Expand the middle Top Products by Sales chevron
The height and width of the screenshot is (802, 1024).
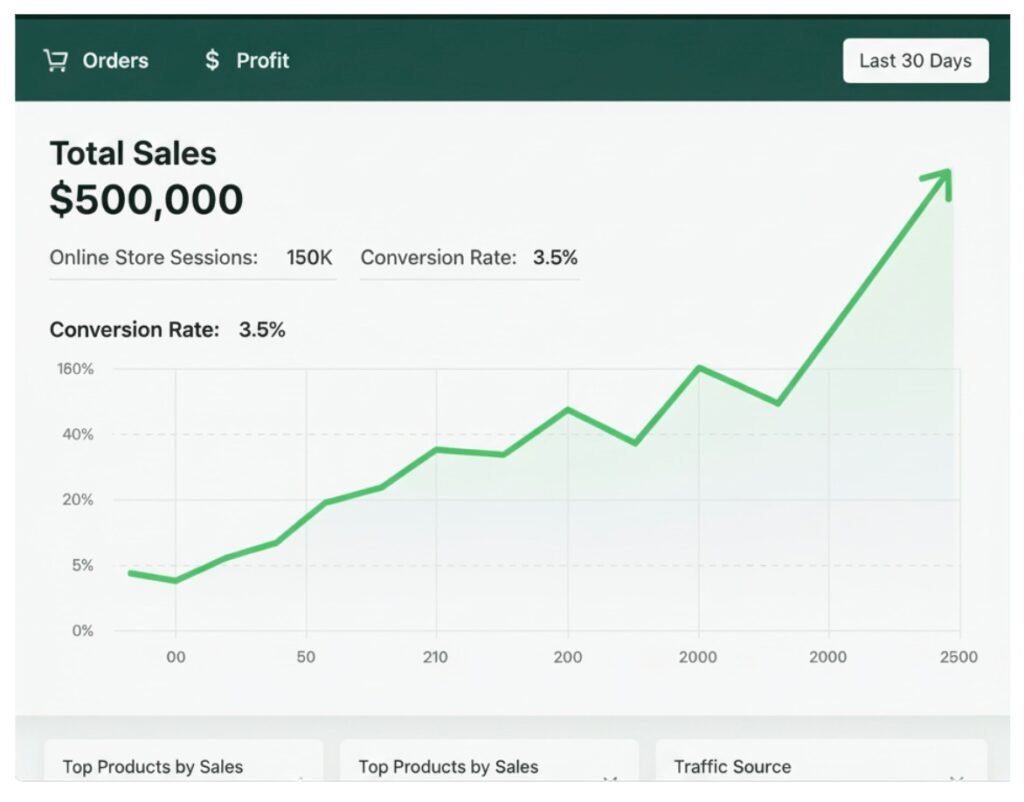[x=611, y=778]
